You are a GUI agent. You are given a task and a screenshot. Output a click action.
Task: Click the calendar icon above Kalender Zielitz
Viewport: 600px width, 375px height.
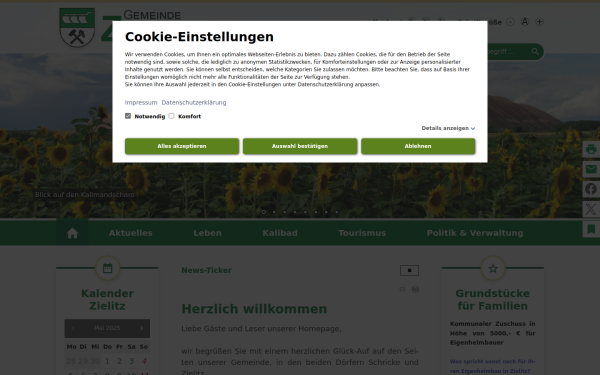tap(108, 268)
